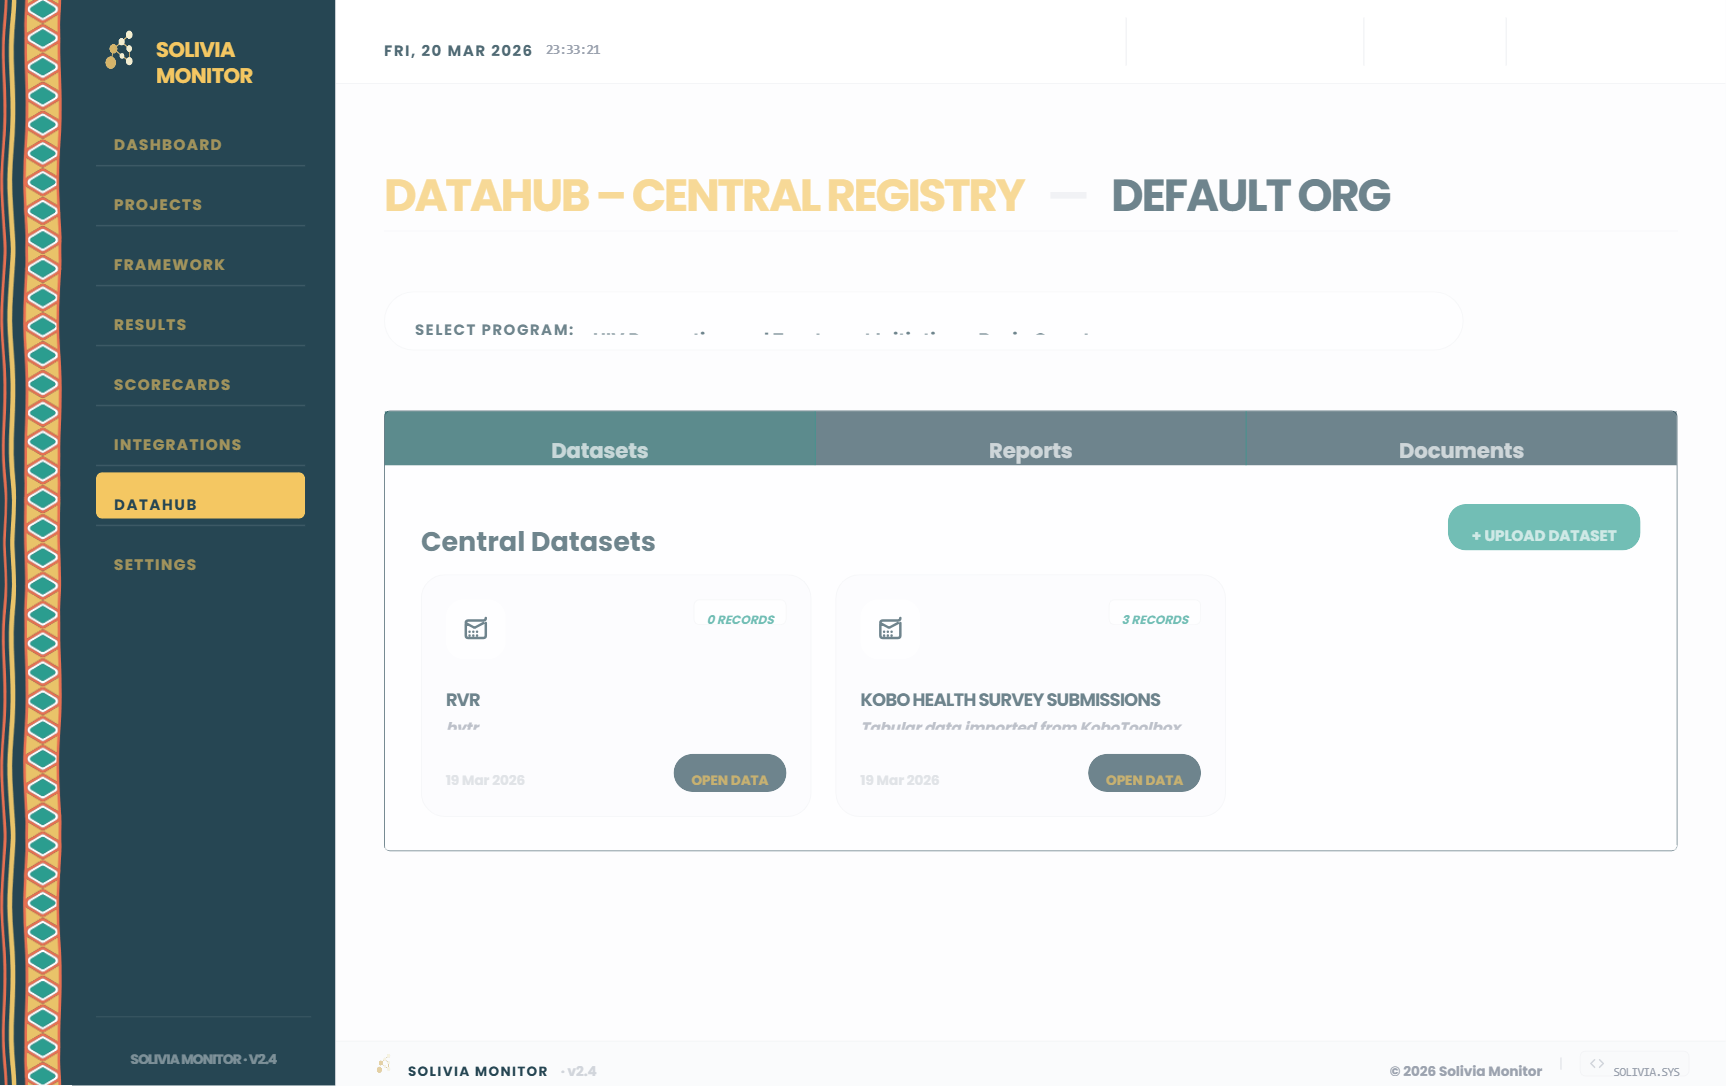The width and height of the screenshot is (1726, 1086).
Task: Go to Results from the sidebar
Action: (150, 324)
